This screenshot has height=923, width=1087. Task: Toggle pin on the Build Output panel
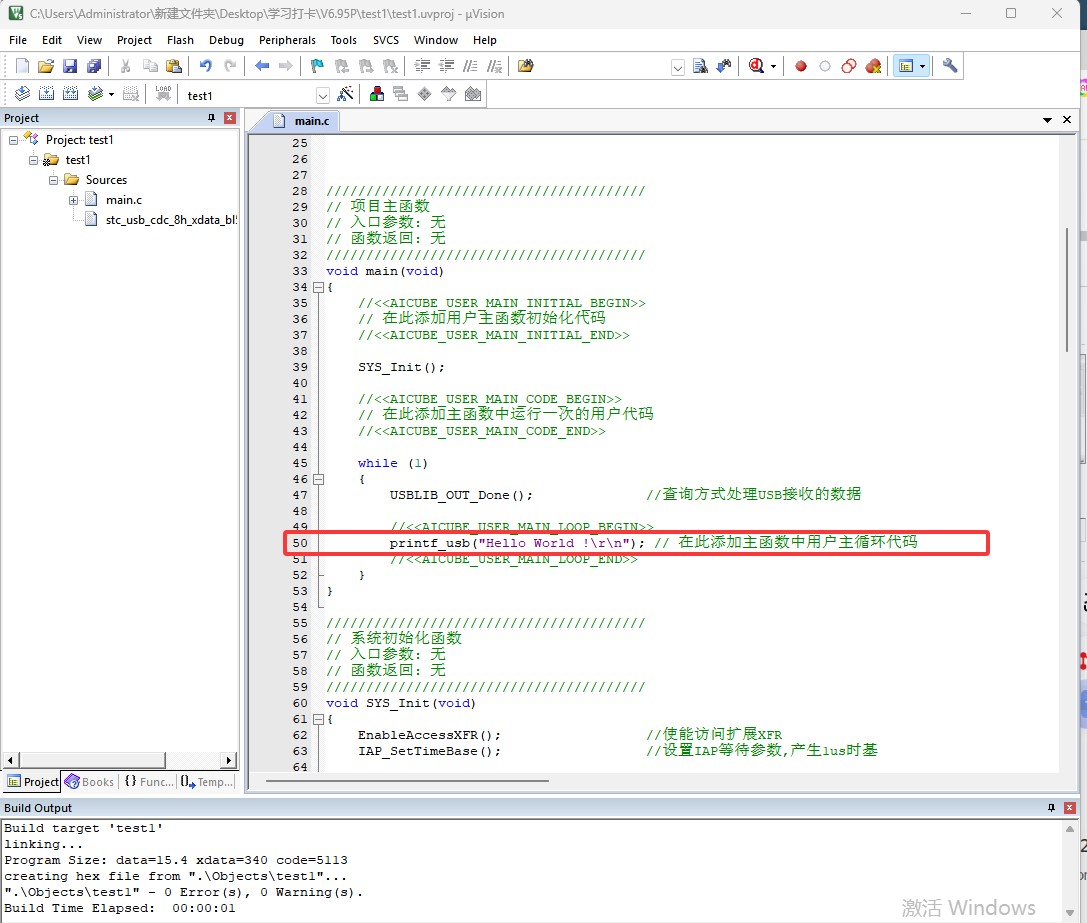pos(1051,808)
